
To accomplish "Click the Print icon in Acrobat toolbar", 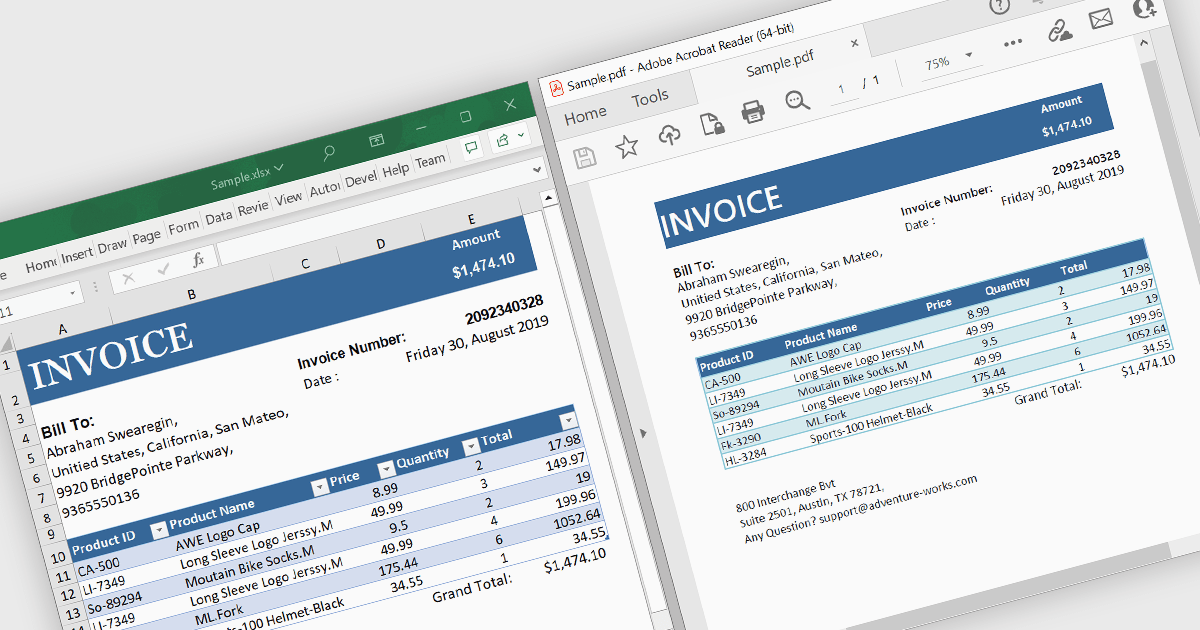I will (753, 111).
